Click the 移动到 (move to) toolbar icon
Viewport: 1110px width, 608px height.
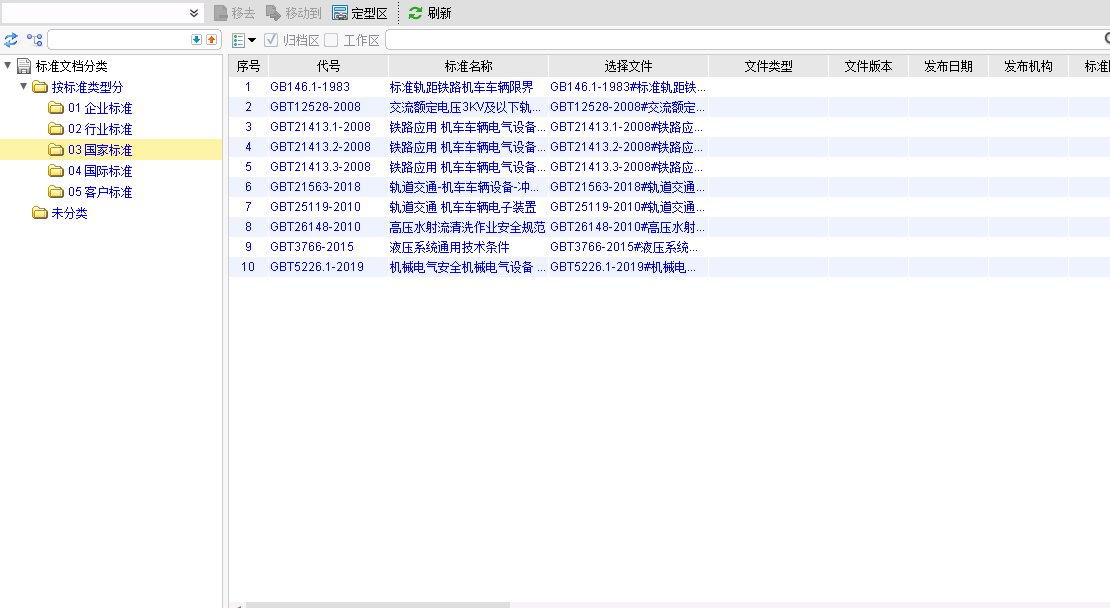pos(273,13)
